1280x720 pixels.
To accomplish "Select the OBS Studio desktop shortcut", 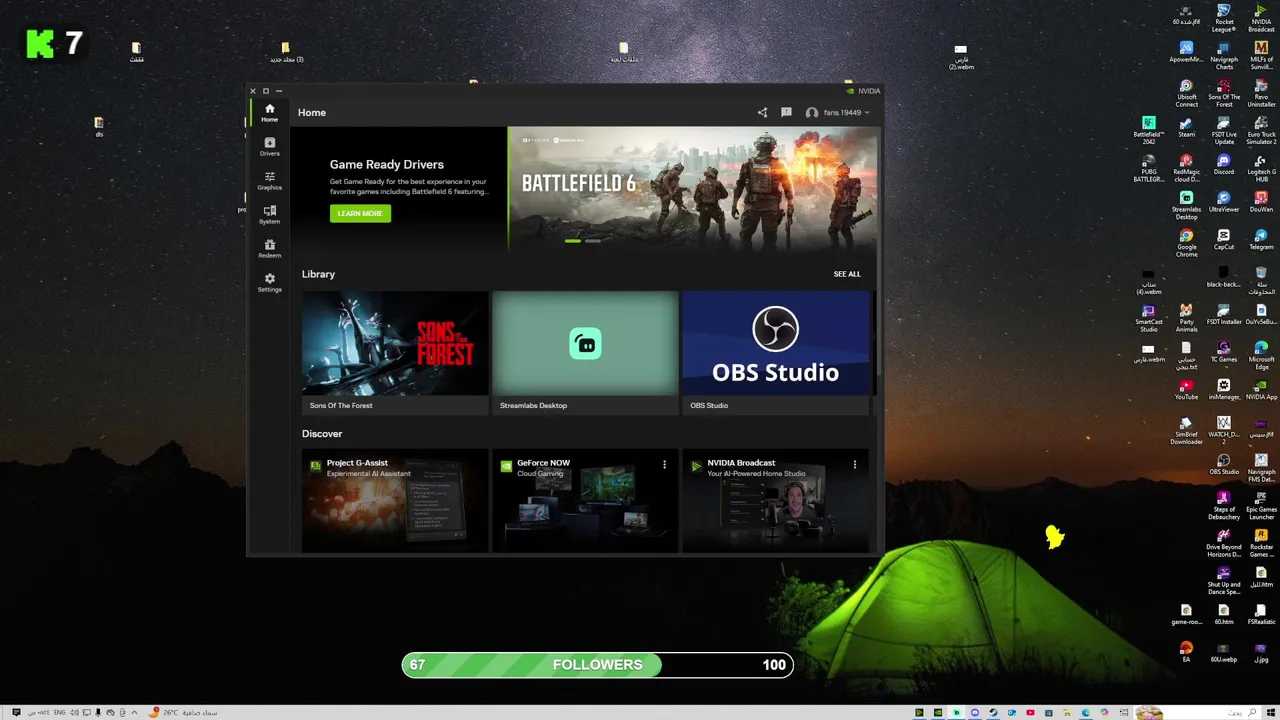I will pos(1224,464).
